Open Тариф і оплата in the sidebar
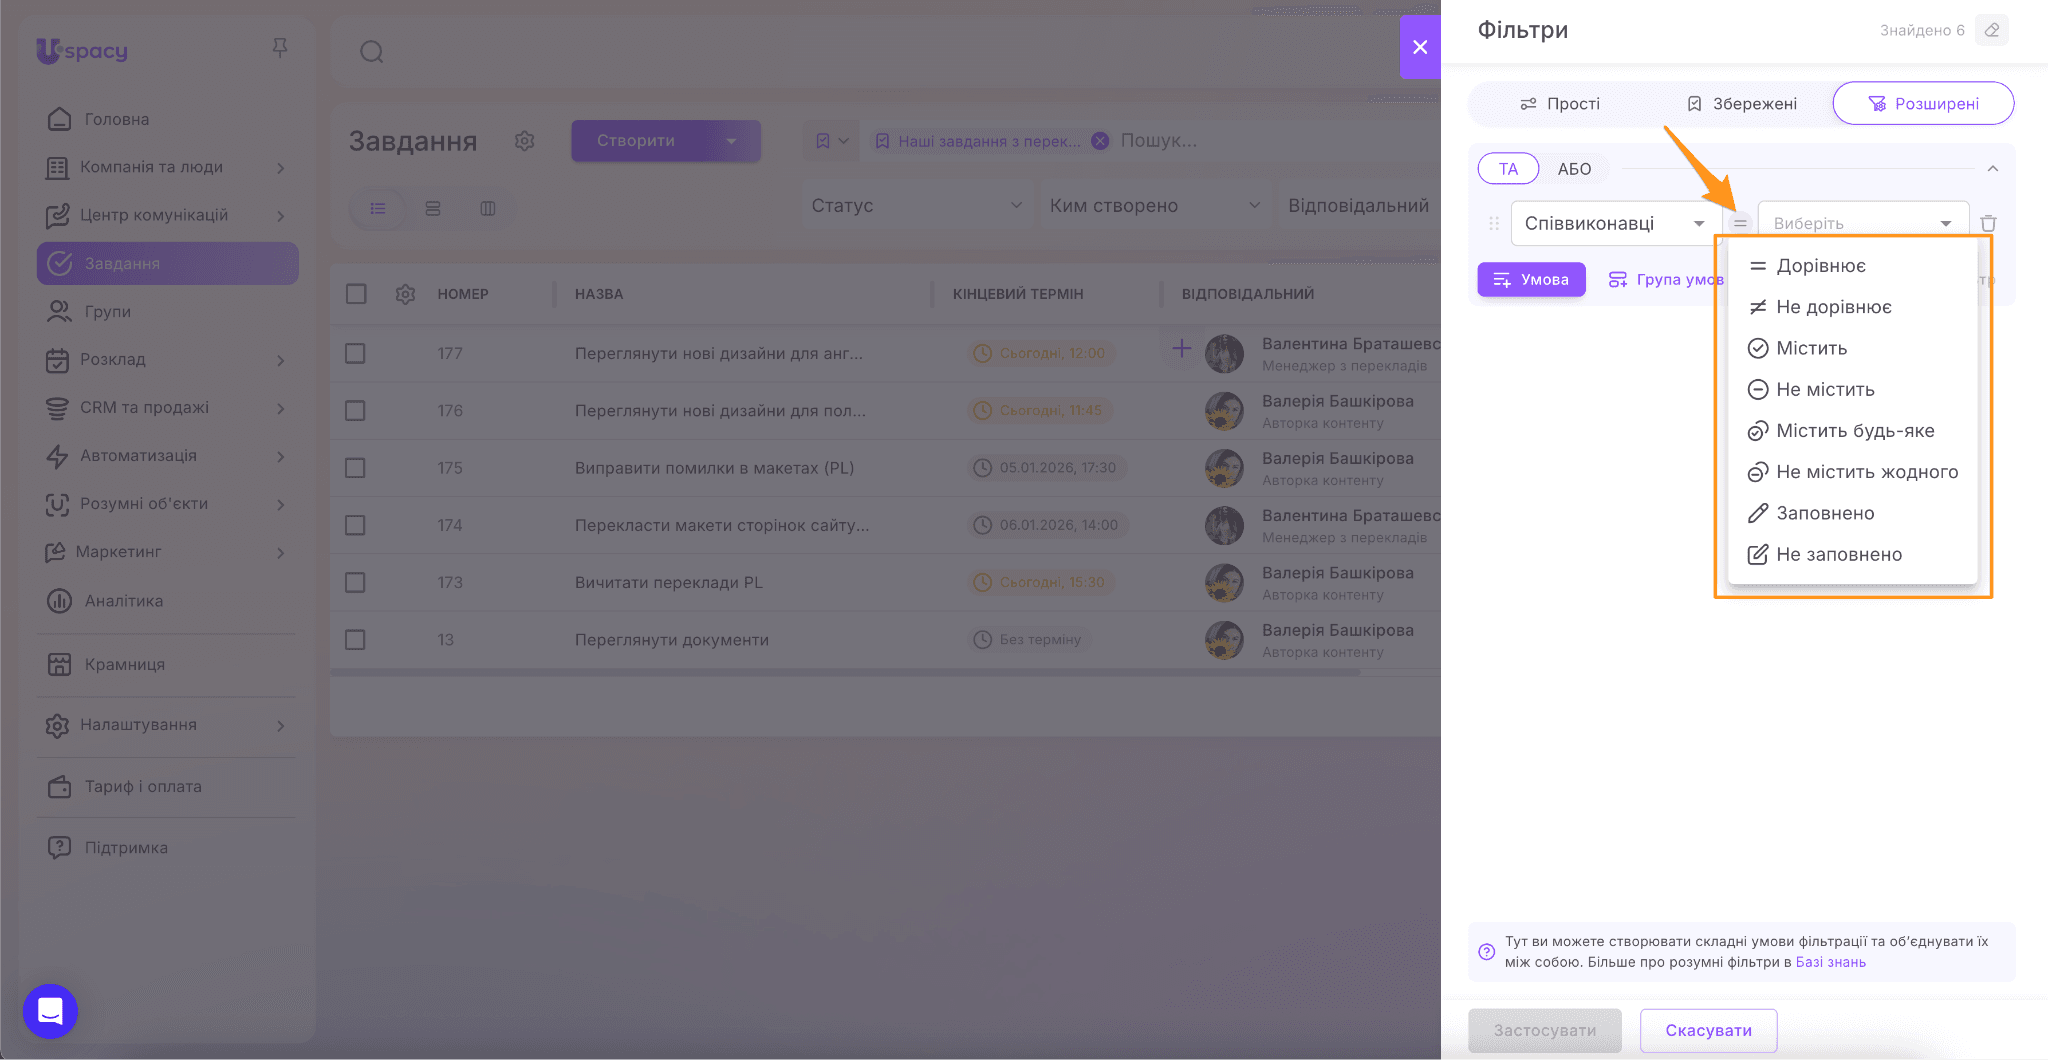Image resolution: width=2048 pixels, height=1060 pixels. (167, 787)
